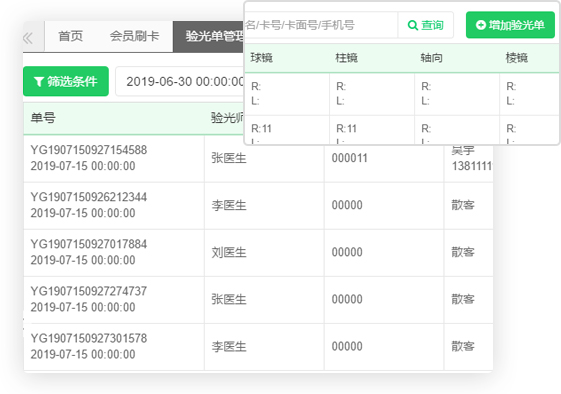Click 00000 in the 刘医生 row
561x394 pixels.
click(347, 253)
